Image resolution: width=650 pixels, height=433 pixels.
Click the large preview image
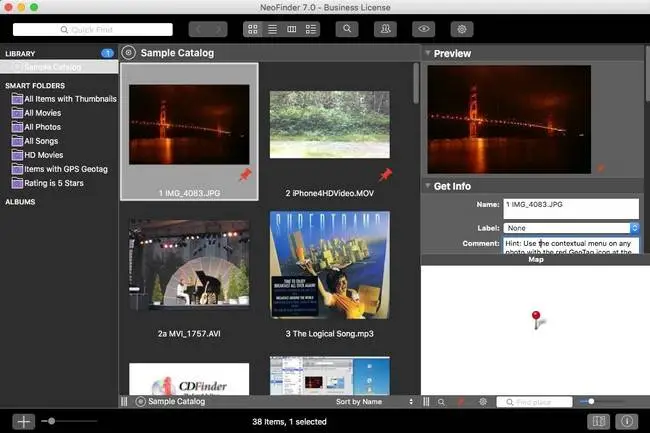pyautogui.click(x=509, y=119)
